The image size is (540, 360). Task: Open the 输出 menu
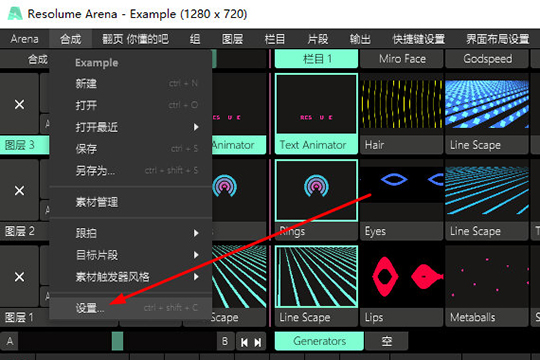click(x=360, y=39)
